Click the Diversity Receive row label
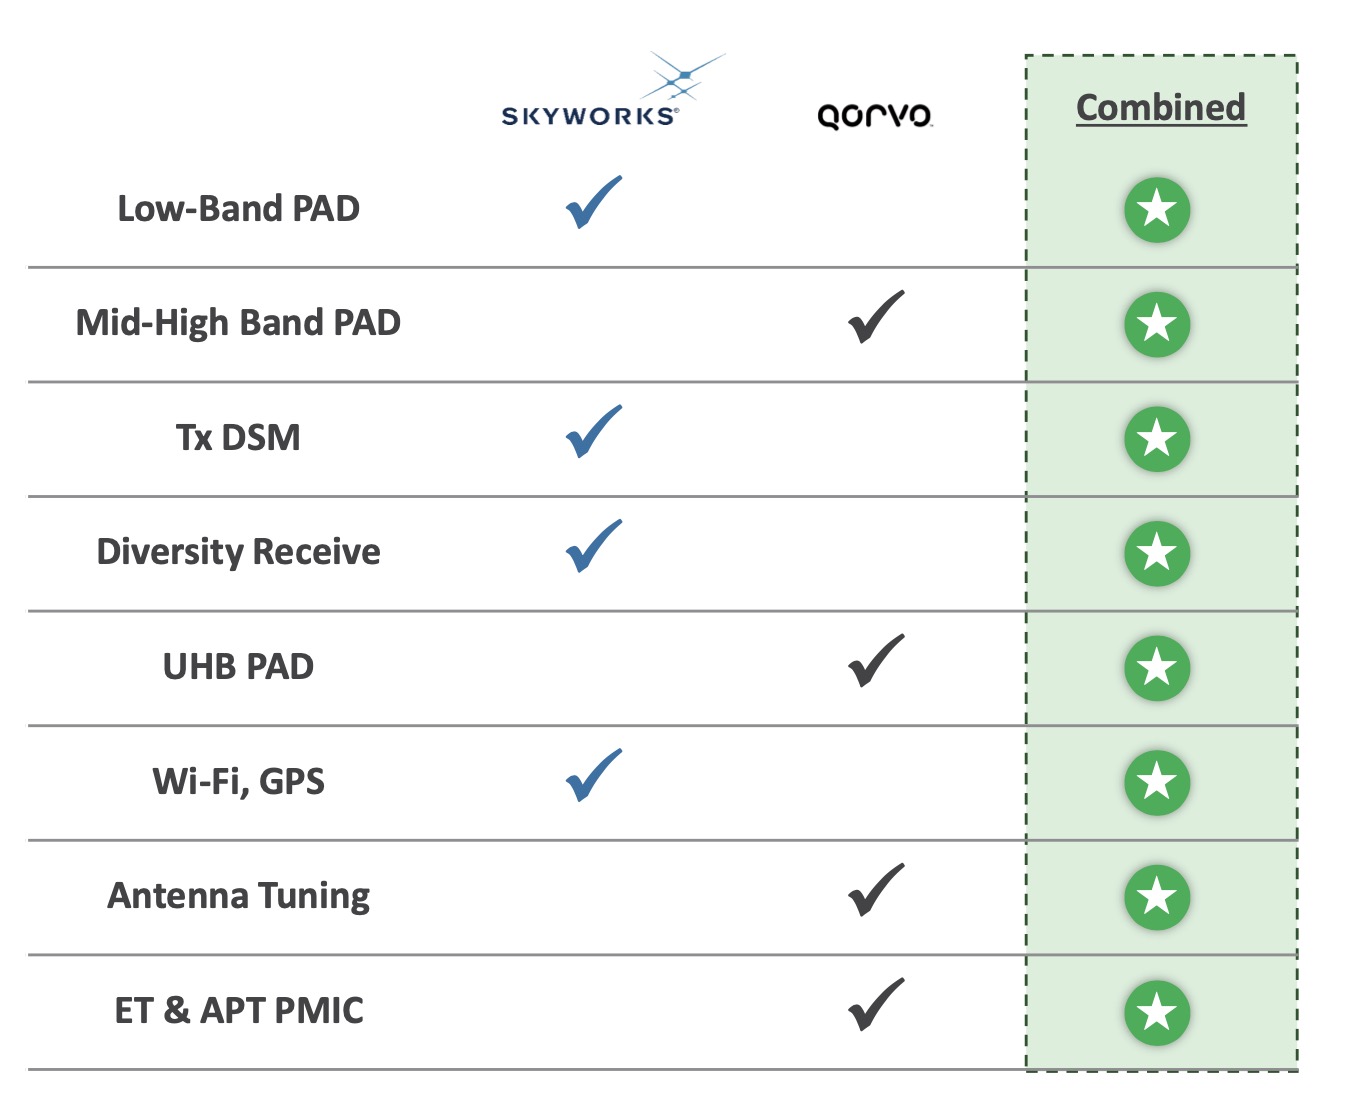Image resolution: width=1346 pixels, height=1102 pixels. pyautogui.click(x=238, y=552)
